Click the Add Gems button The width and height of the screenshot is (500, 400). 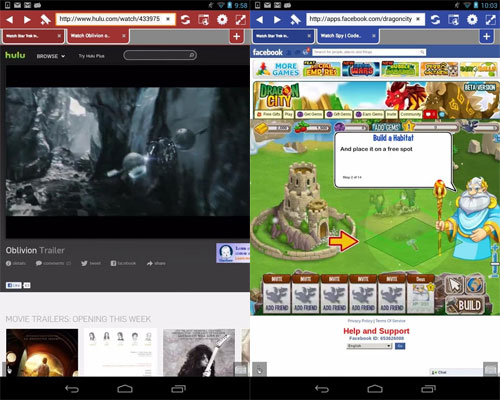point(386,127)
